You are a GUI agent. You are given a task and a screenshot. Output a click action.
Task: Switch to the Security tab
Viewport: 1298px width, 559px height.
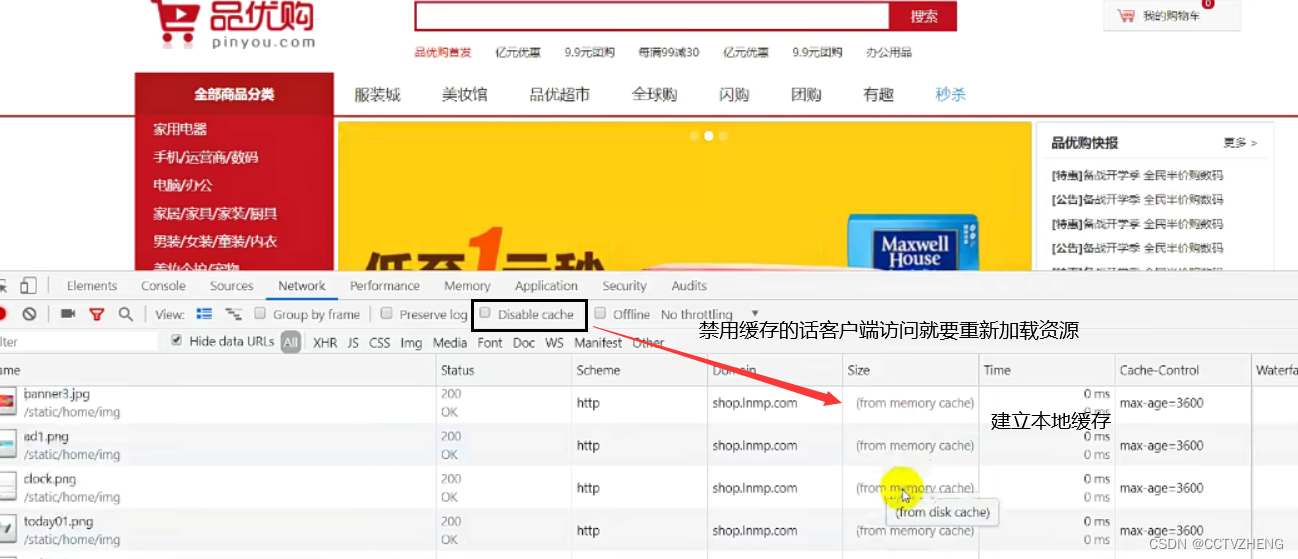coord(625,286)
